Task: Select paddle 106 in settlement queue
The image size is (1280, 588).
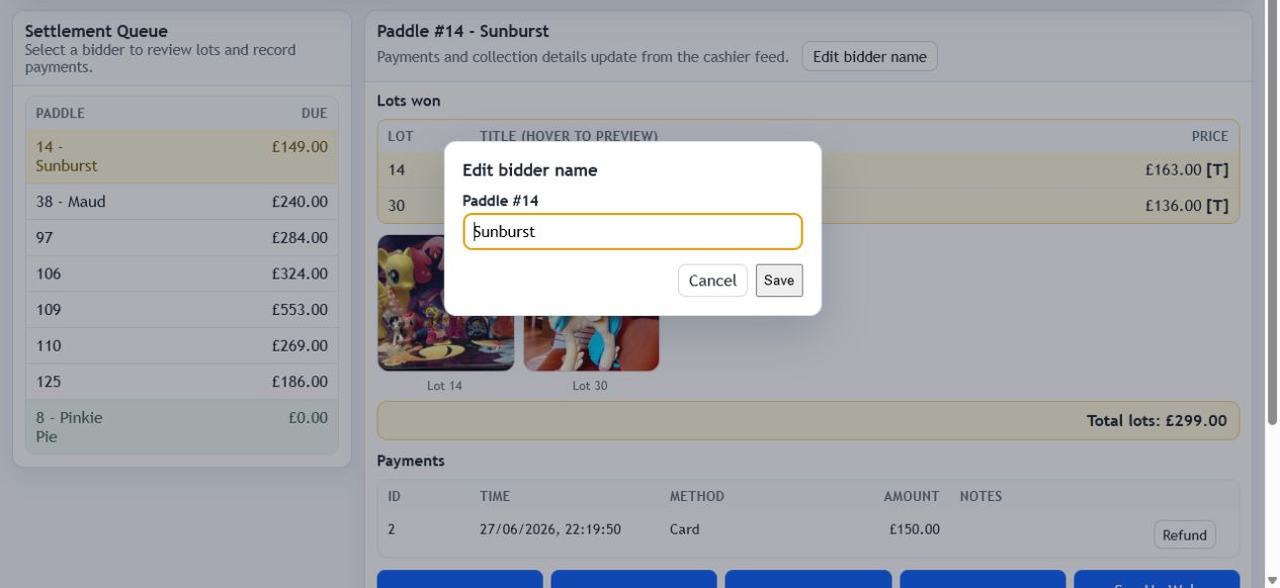Action: pos(182,274)
